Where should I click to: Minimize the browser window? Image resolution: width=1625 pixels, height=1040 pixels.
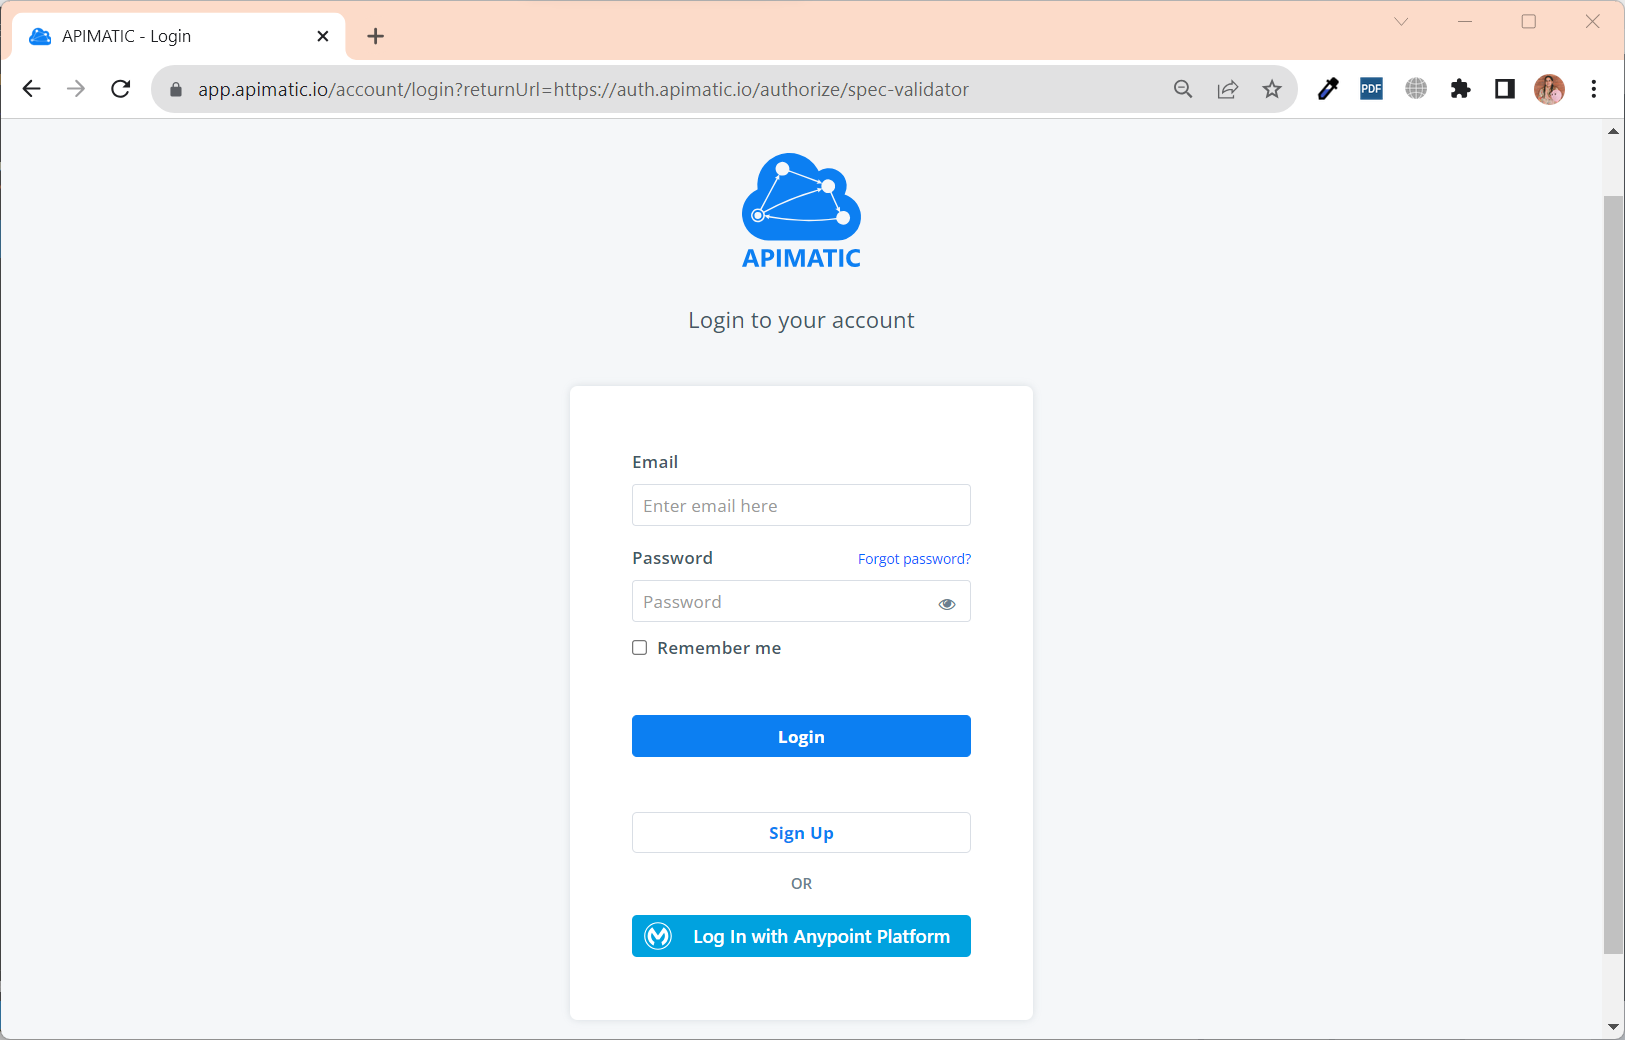coord(1465,21)
